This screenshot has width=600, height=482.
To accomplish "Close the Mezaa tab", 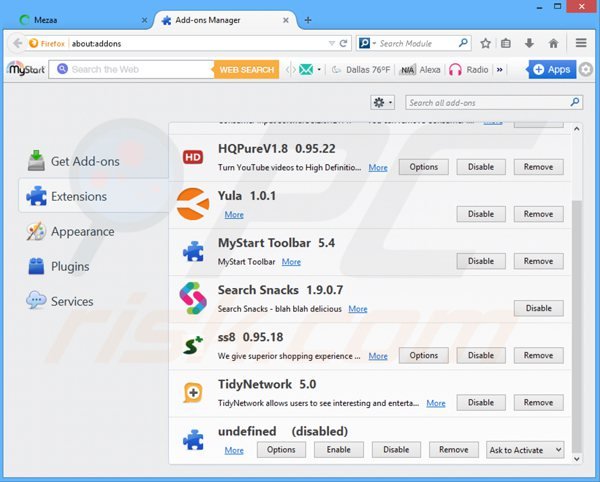I will tap(144, 20).
